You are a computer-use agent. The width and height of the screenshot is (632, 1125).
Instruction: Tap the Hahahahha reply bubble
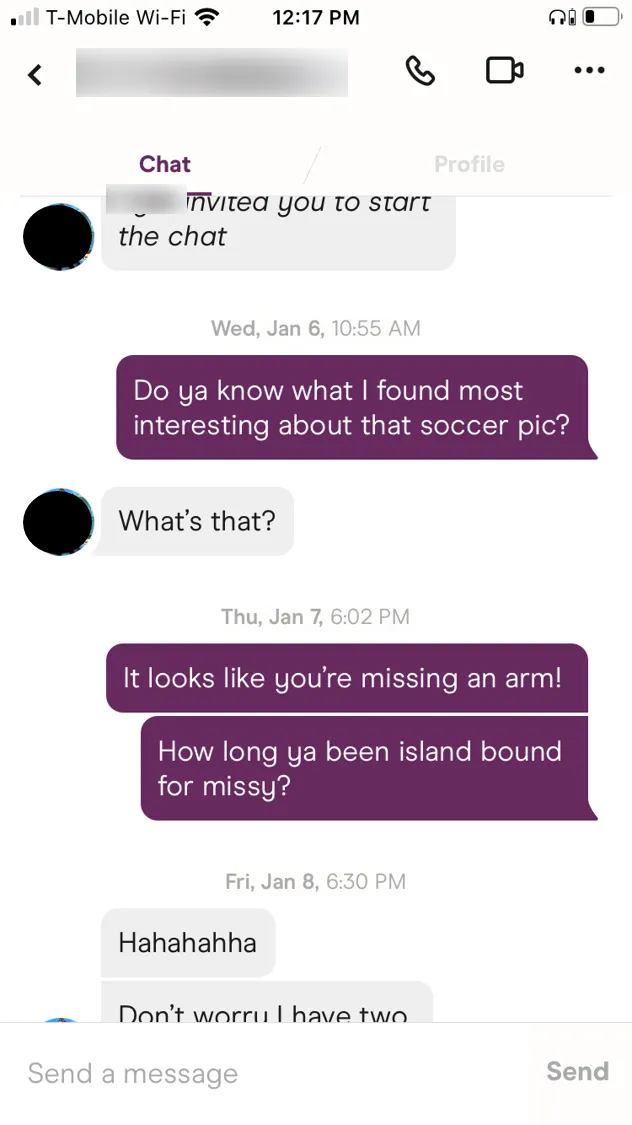point(188,942)
